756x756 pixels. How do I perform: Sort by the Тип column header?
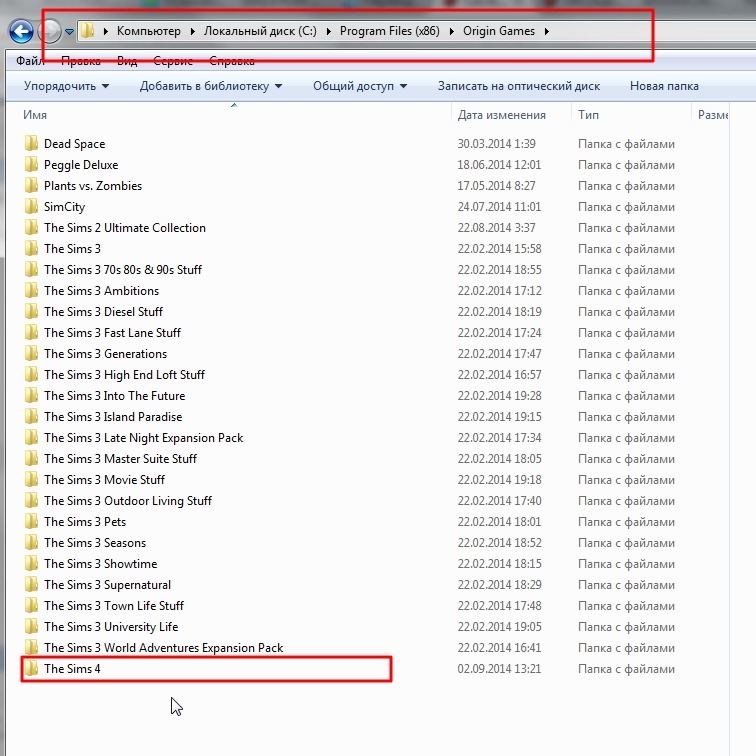(x=588, y=115)
